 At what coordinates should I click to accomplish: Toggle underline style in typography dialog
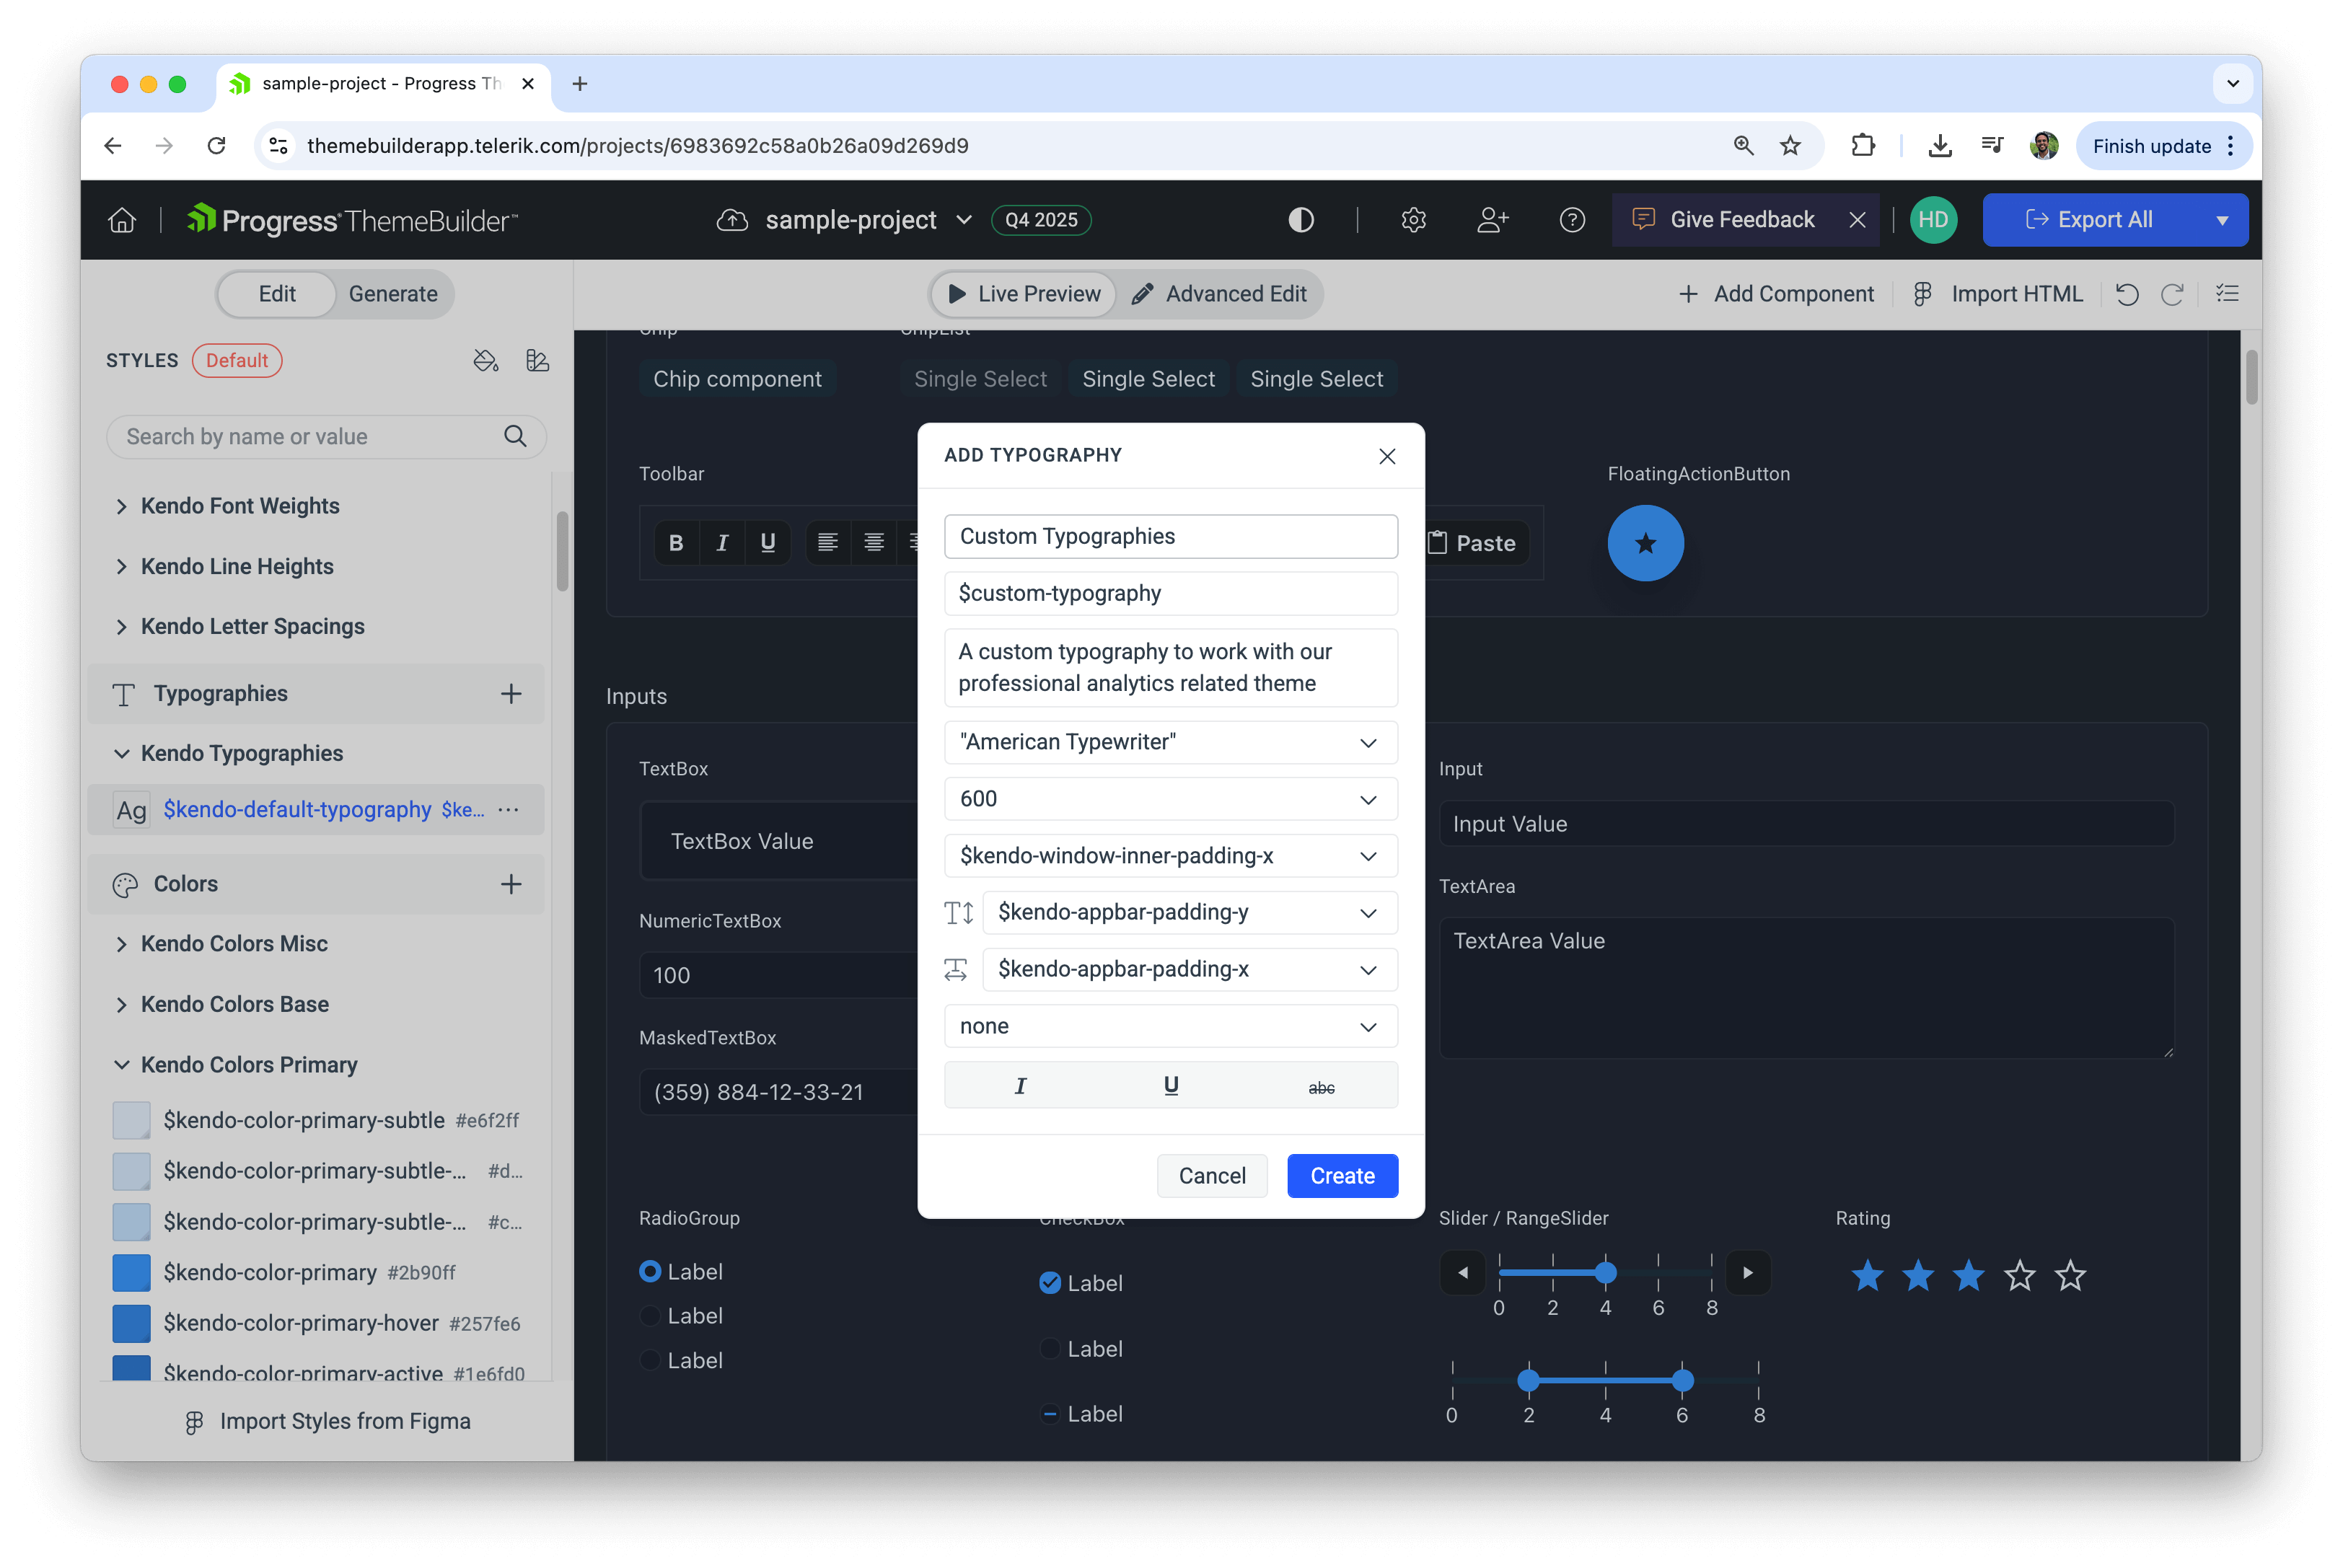click(1171, 1086)
